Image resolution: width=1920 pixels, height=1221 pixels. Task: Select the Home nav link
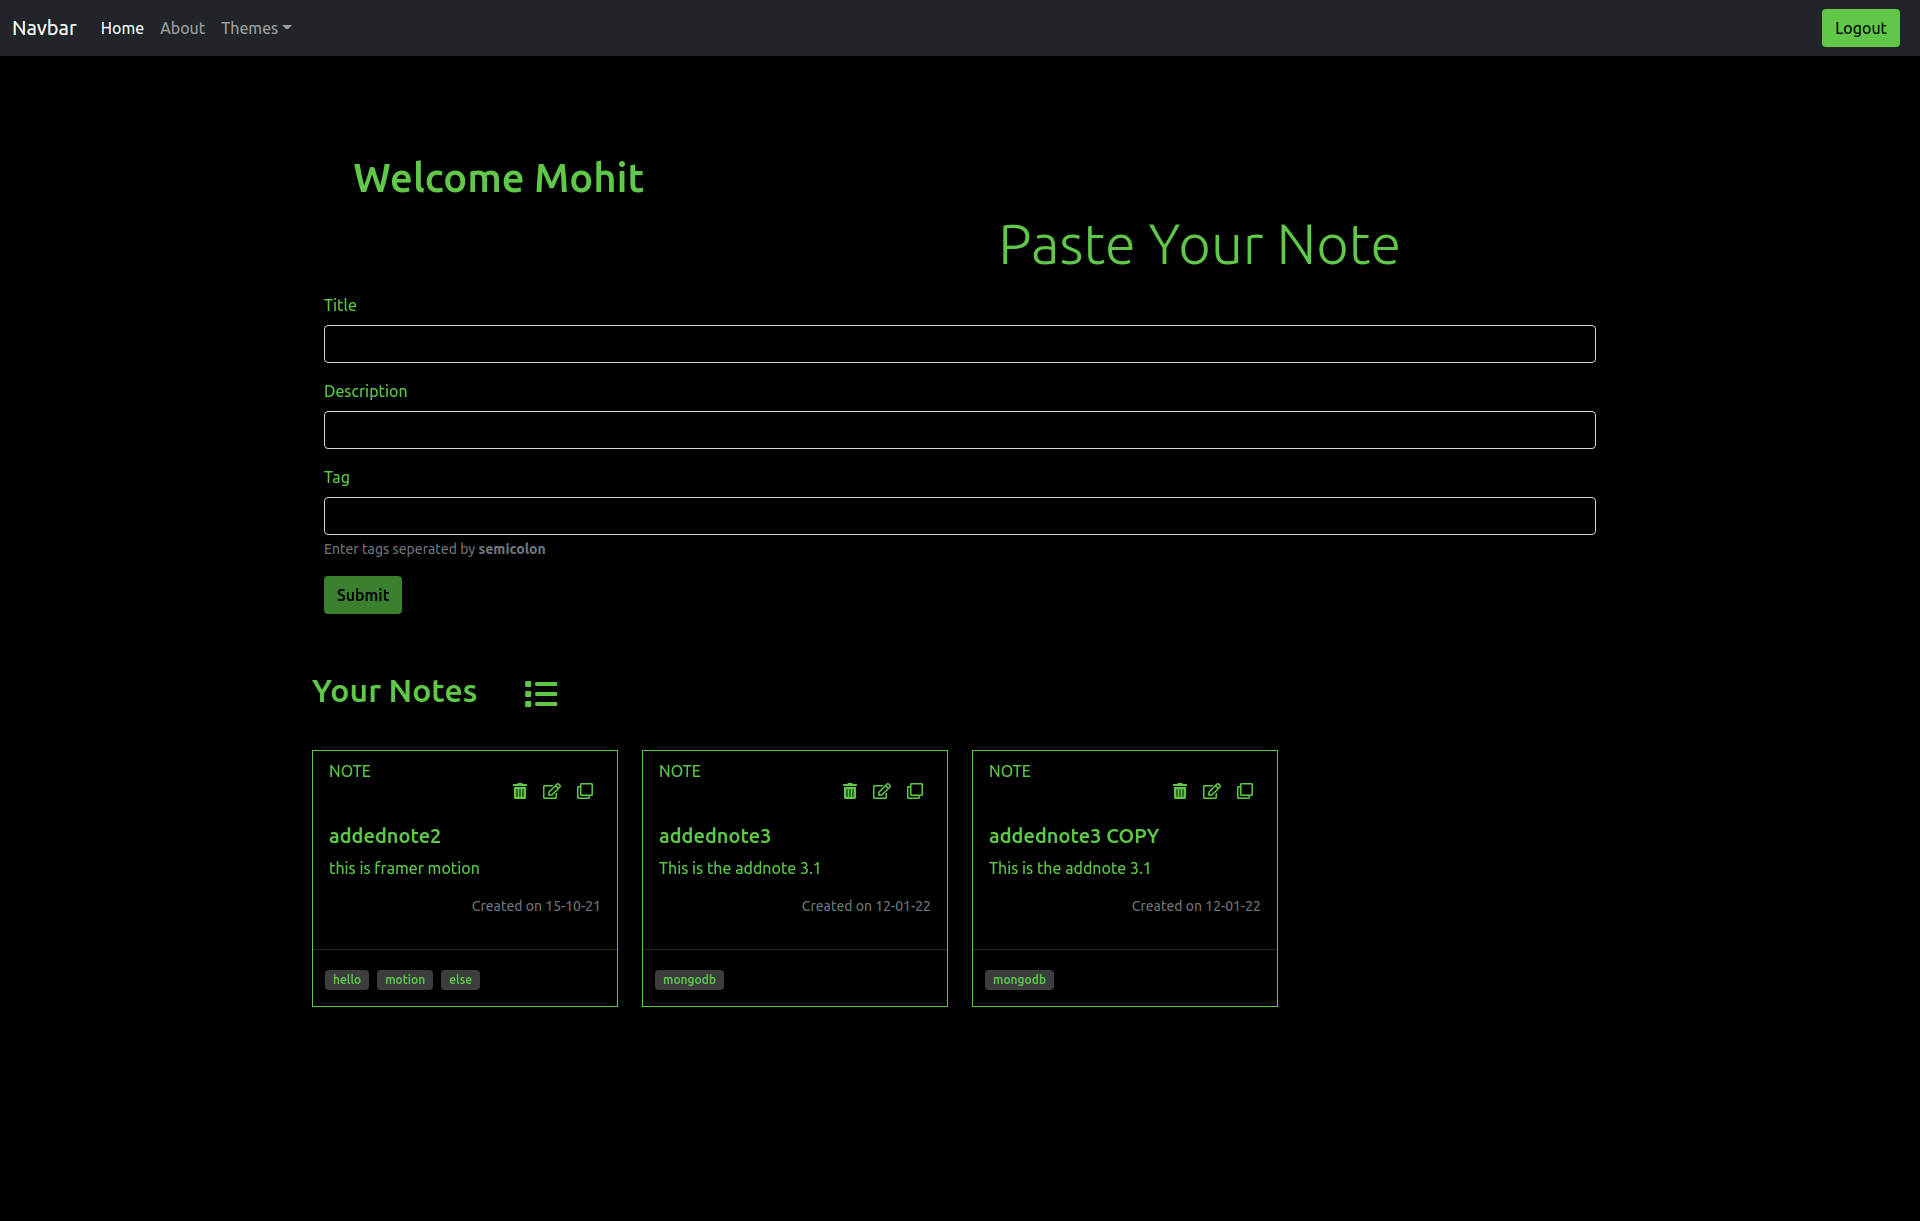122,28
